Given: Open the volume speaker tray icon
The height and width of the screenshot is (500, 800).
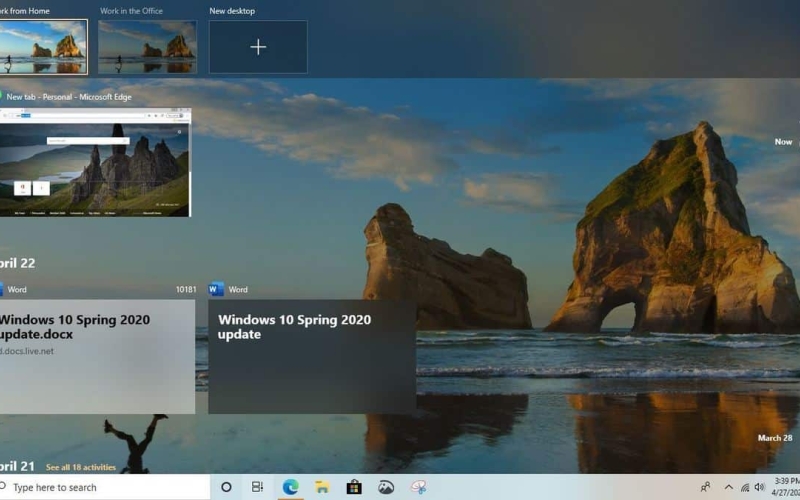Looking at the screenshot, I should pos(760,487).
